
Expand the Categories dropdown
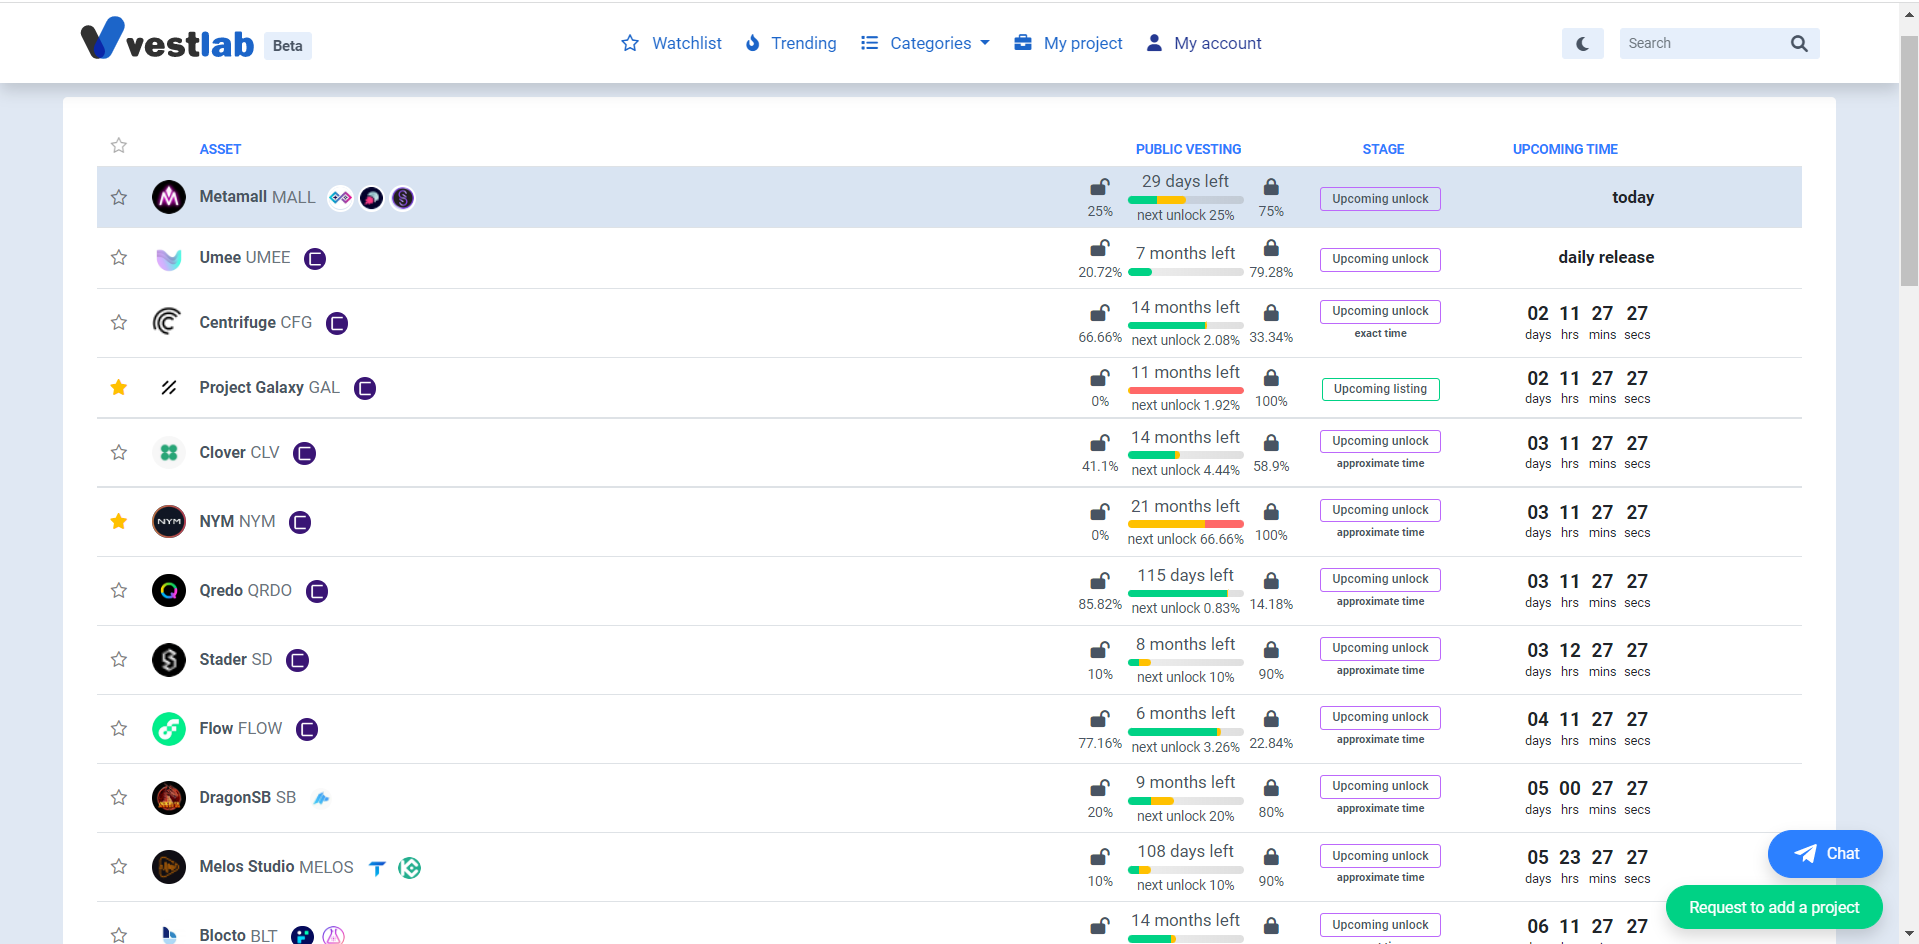click(925, 43)
